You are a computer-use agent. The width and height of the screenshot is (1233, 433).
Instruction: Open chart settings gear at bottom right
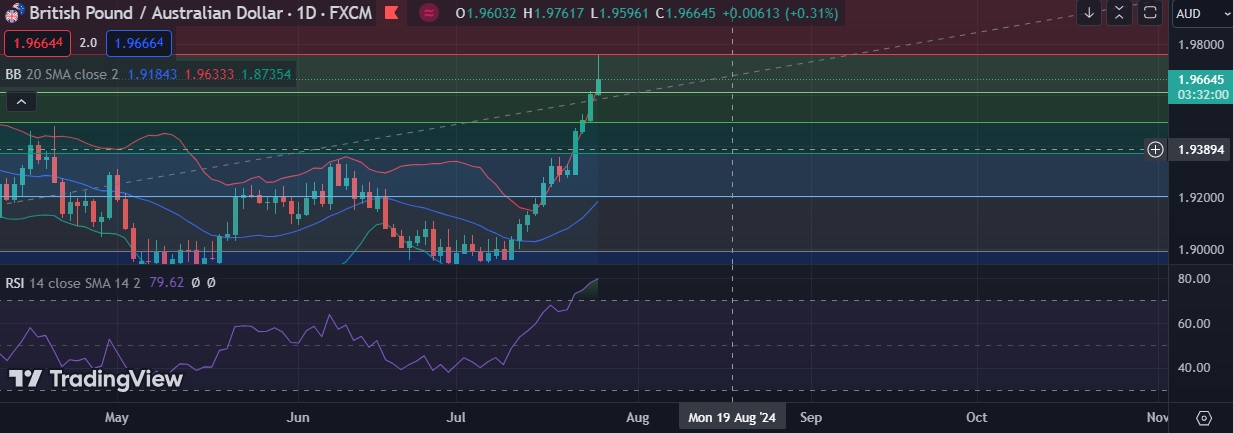click(x=1203, y=417)
